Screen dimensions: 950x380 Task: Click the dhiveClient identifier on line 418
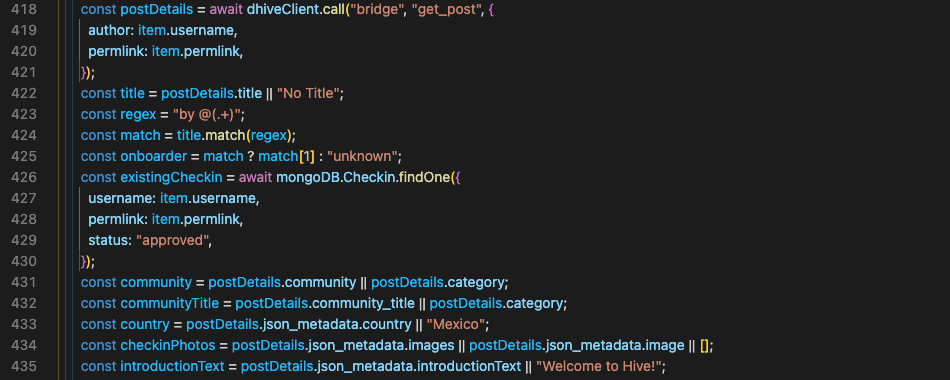click(x=282, y=10)
